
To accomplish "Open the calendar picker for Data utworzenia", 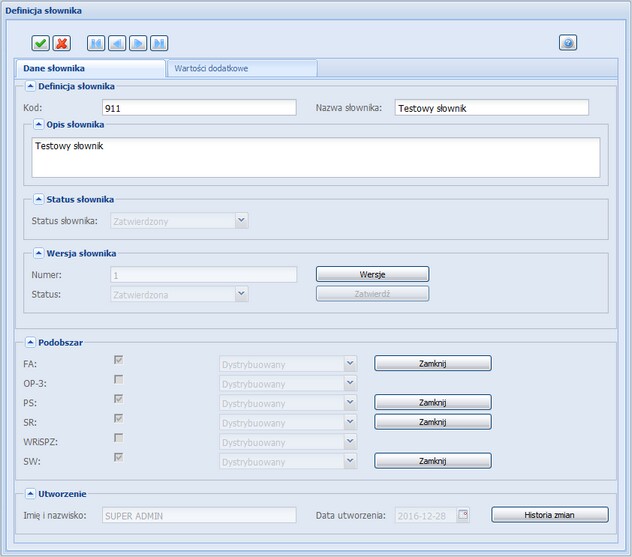I will pos(463,515).
